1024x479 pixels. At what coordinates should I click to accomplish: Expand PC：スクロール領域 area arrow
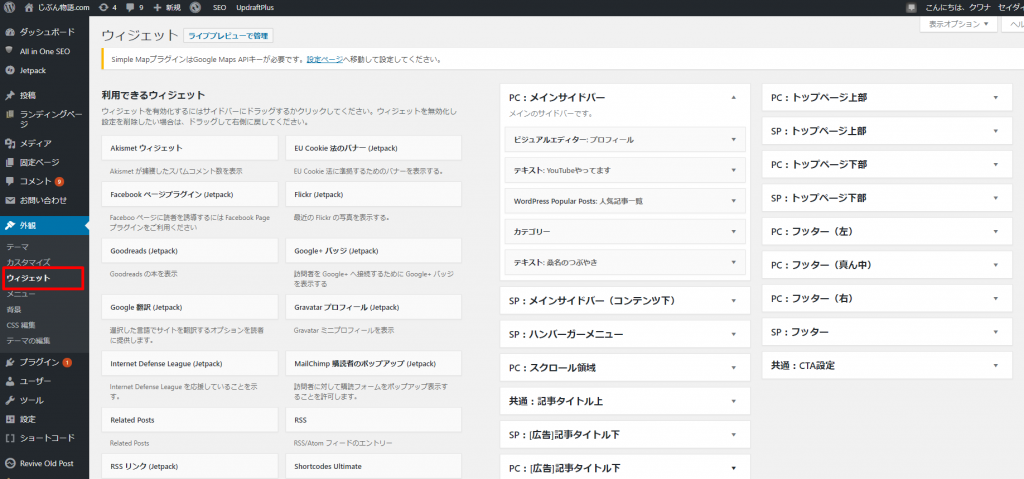[x=733, y=368]
